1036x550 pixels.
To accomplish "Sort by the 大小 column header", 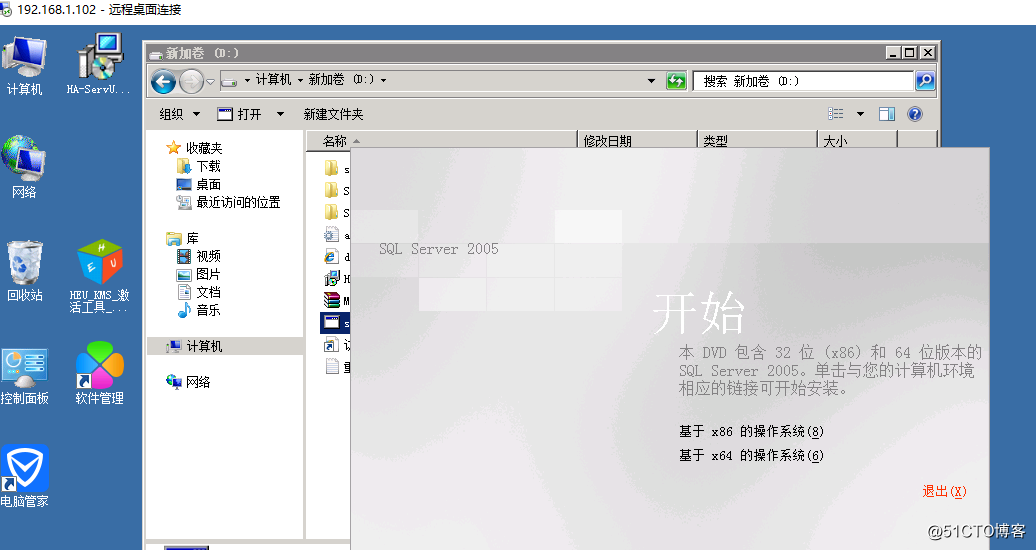I will [x=857, y=141].
